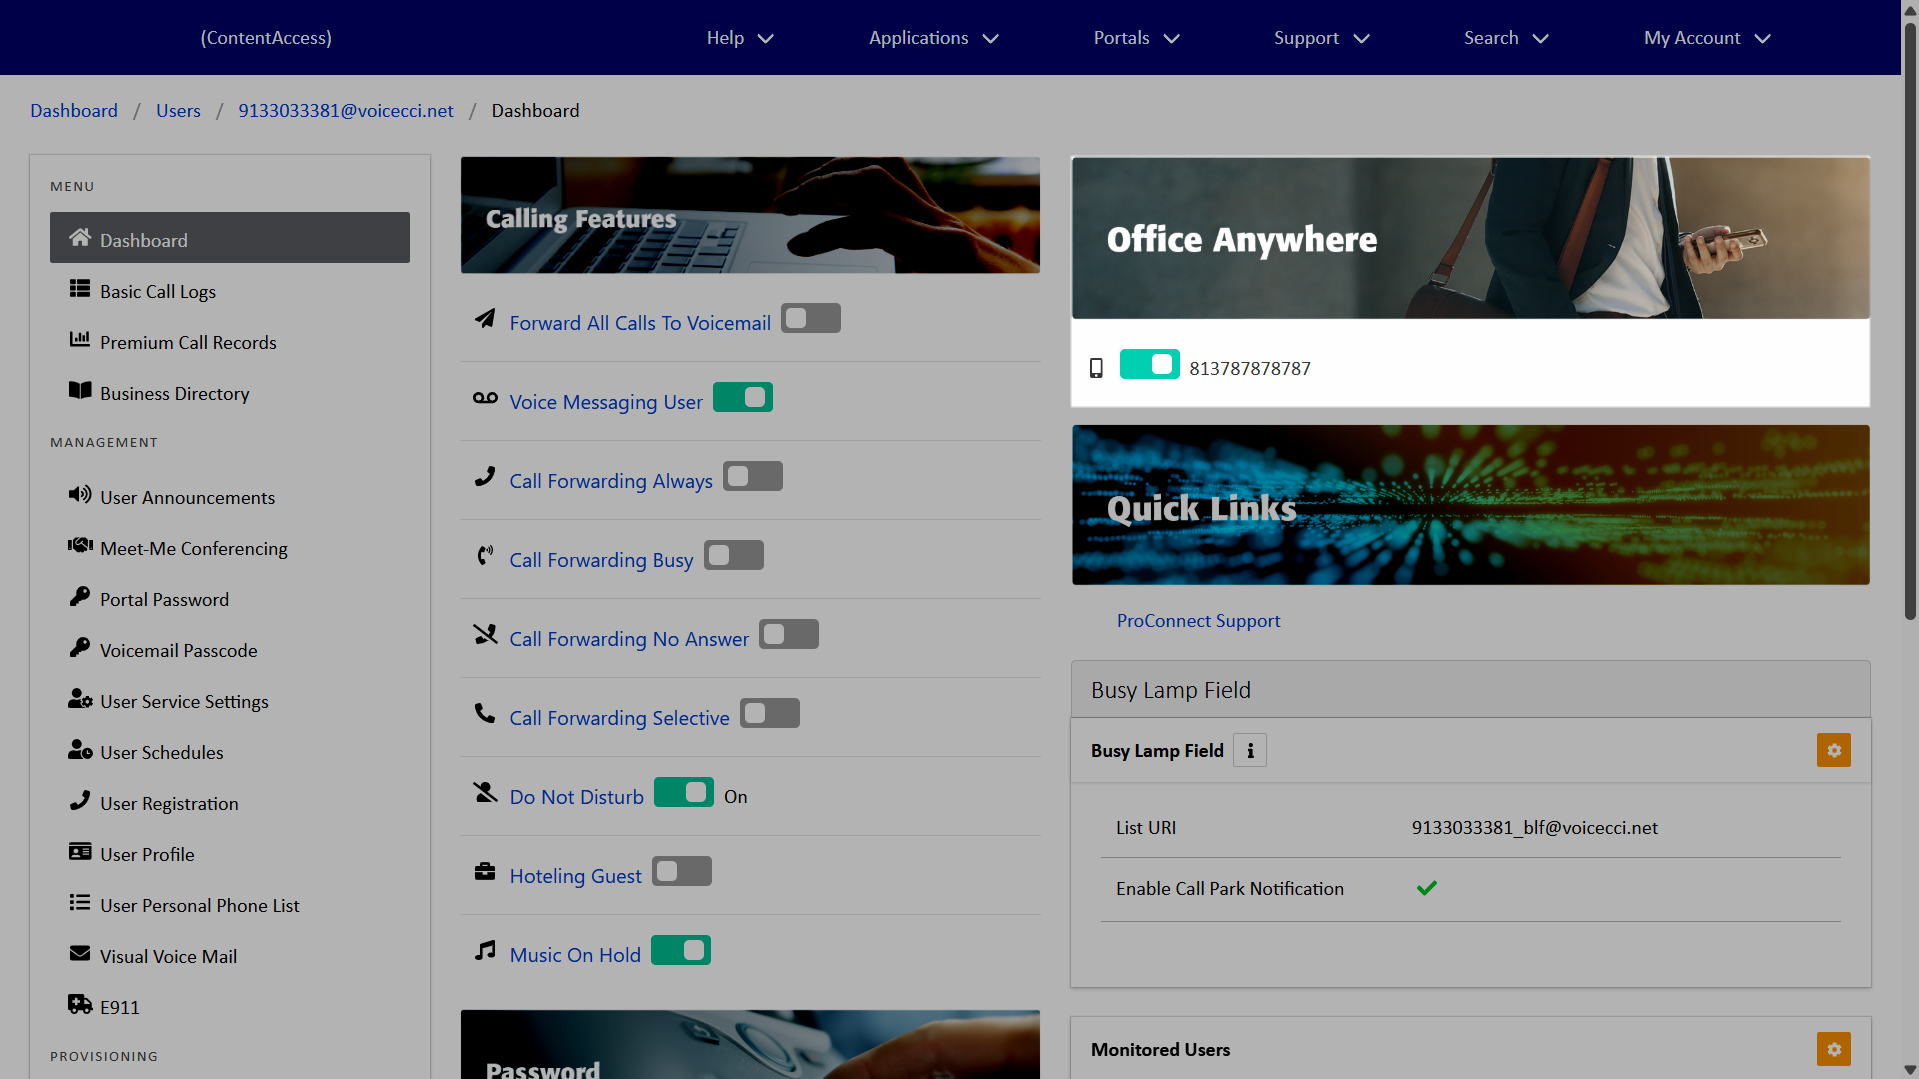
Task: Click the E911 ambulance icon
Action: point(80,1004)
